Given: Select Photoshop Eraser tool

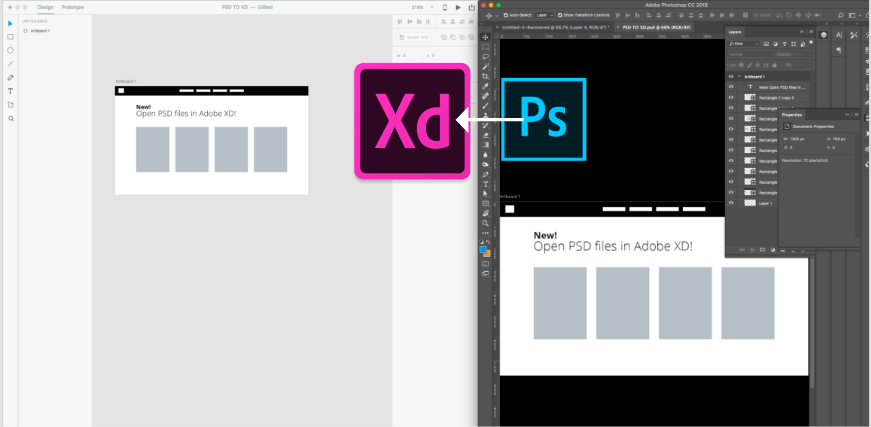Looking at the screenshot, I should coord(485,135).
